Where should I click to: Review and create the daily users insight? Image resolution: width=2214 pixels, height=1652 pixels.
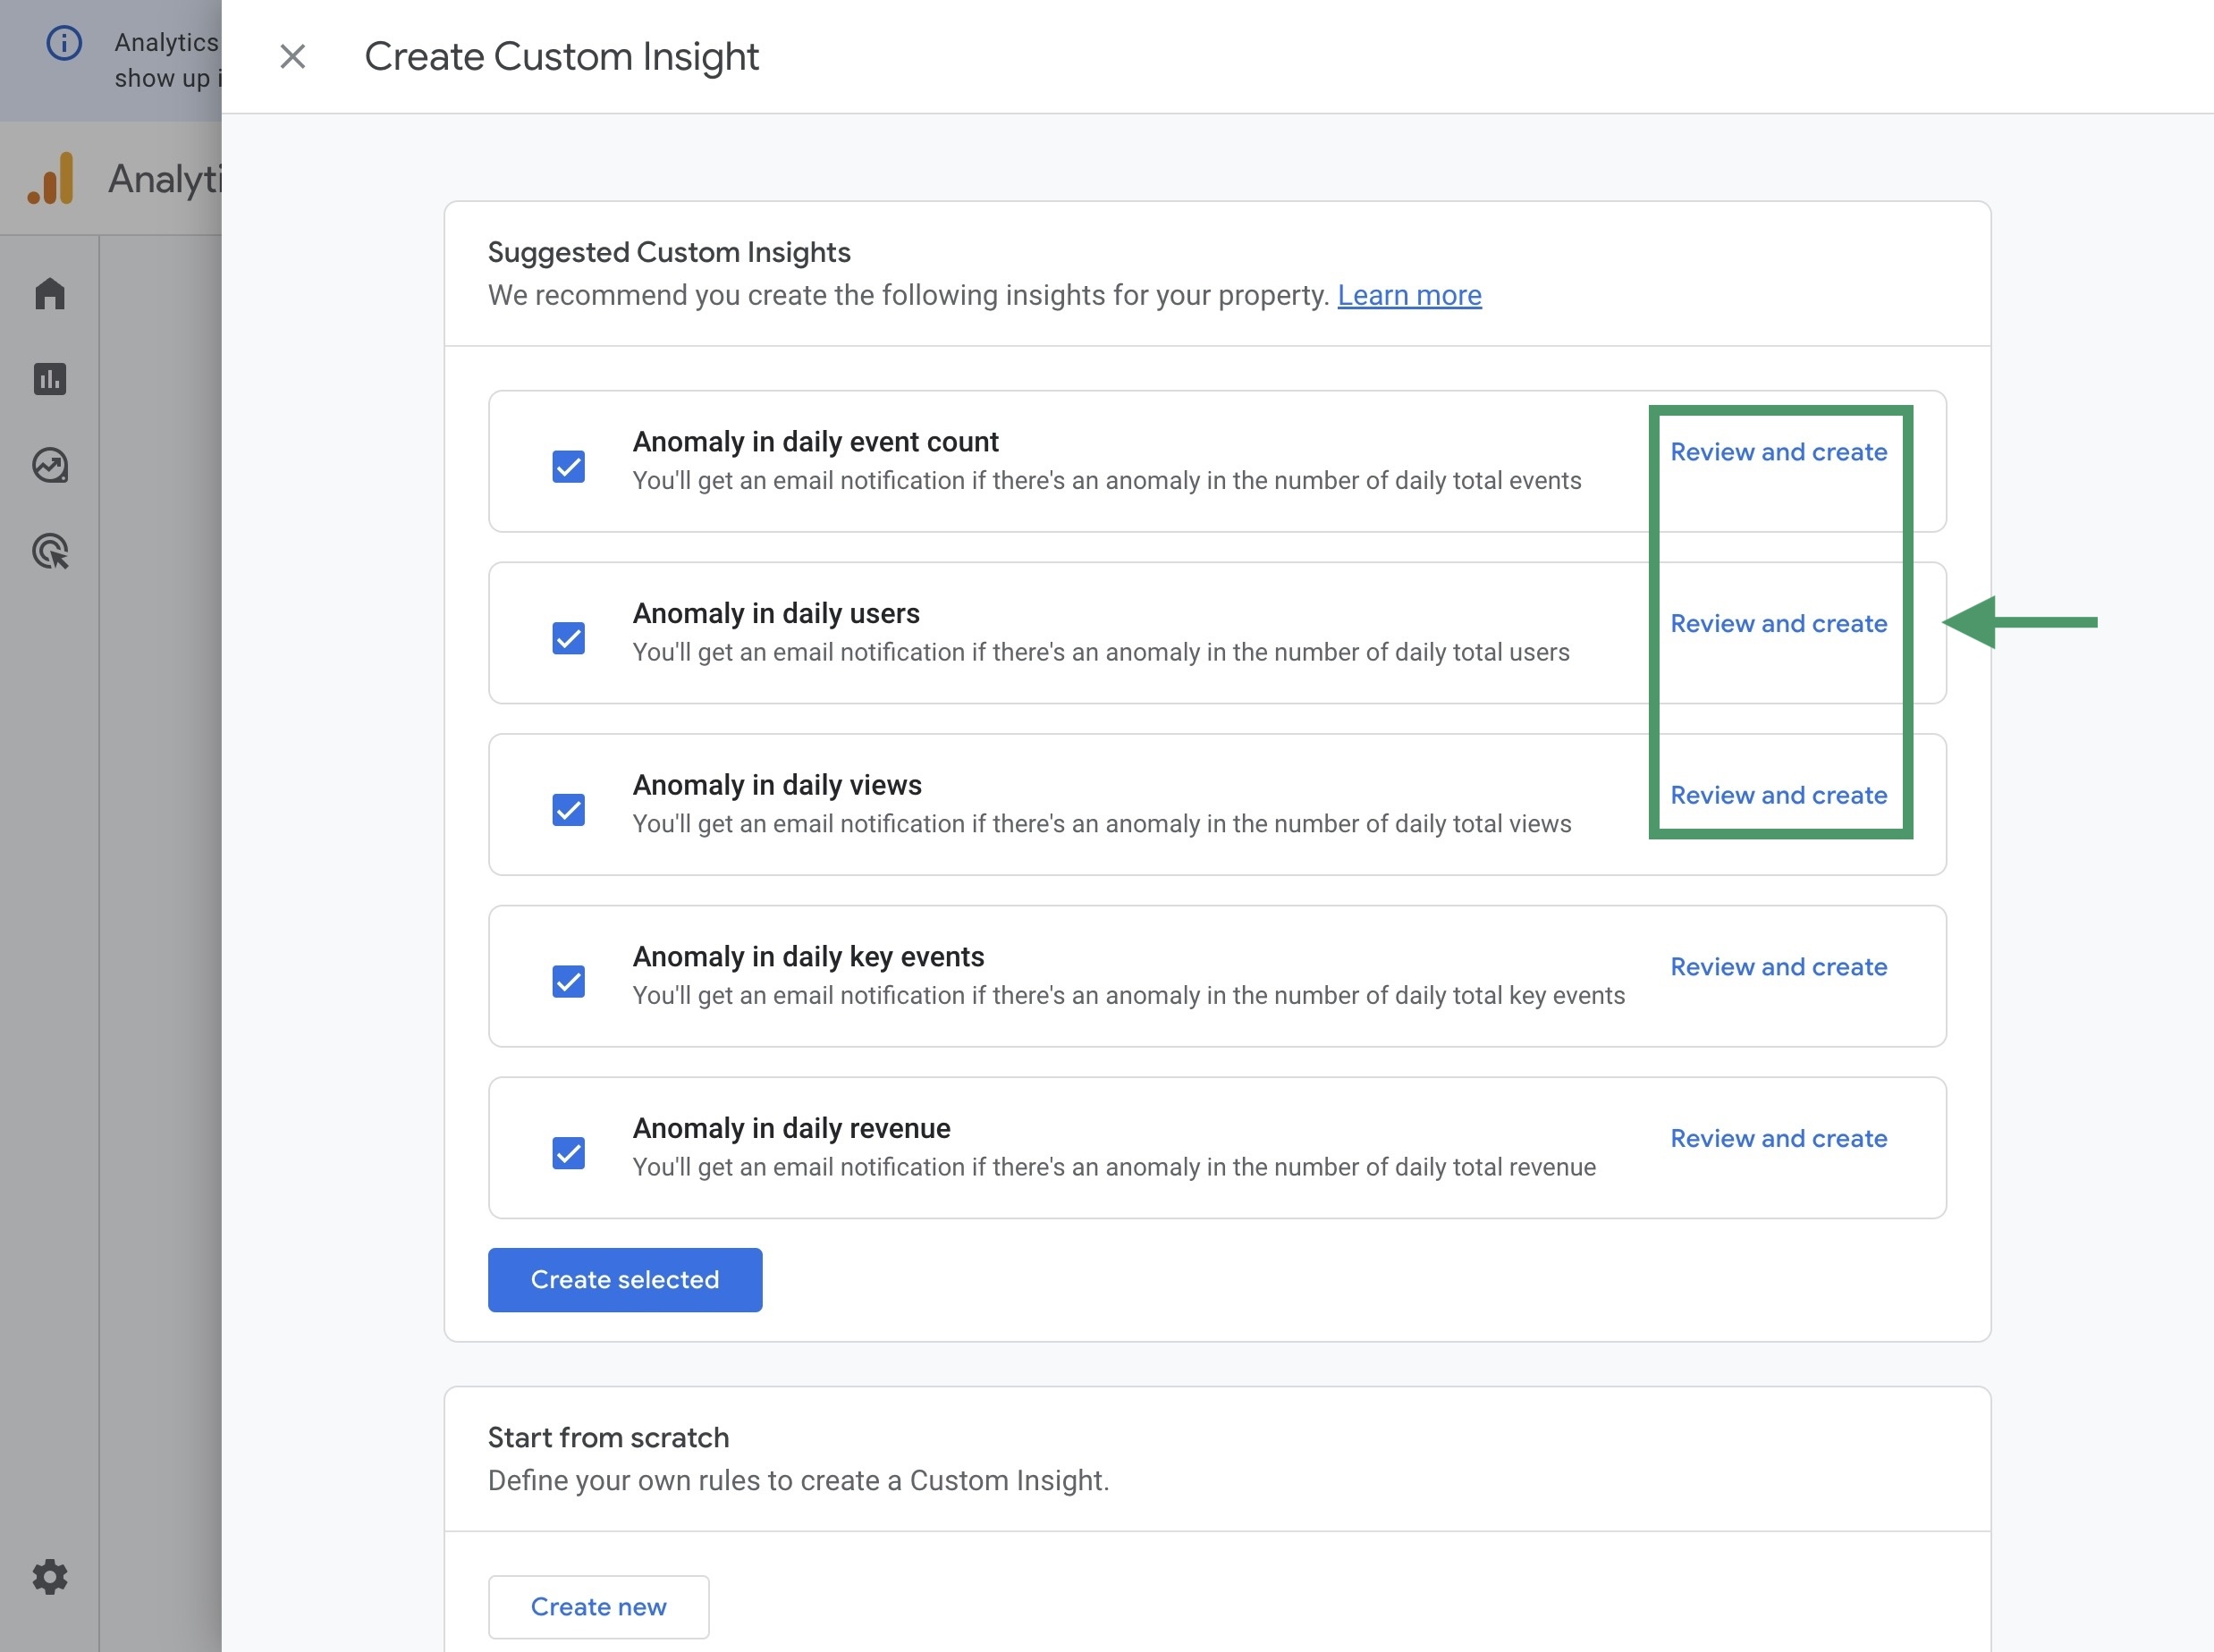[x=1778, y=623]
